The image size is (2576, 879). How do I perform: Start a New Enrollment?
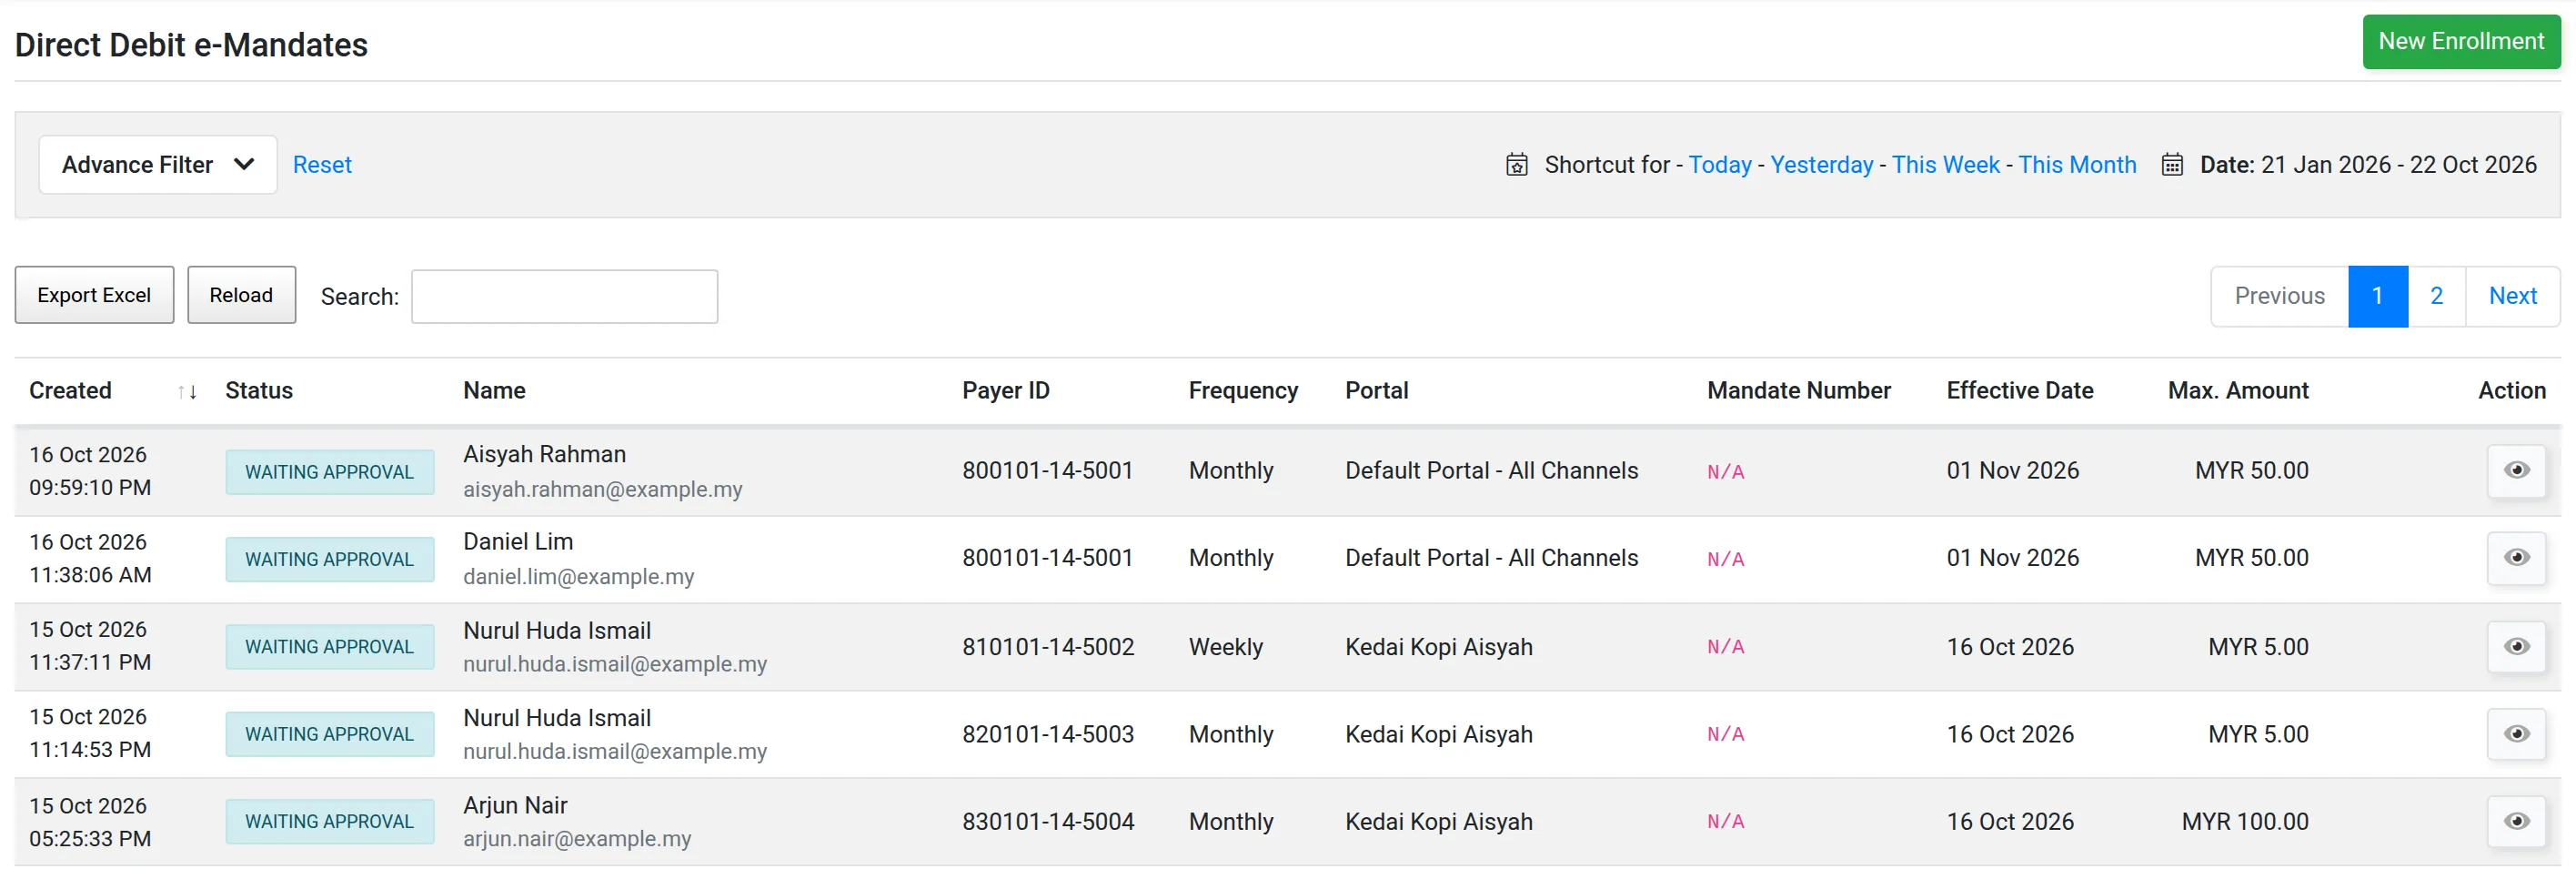(x=2461, y=42)
